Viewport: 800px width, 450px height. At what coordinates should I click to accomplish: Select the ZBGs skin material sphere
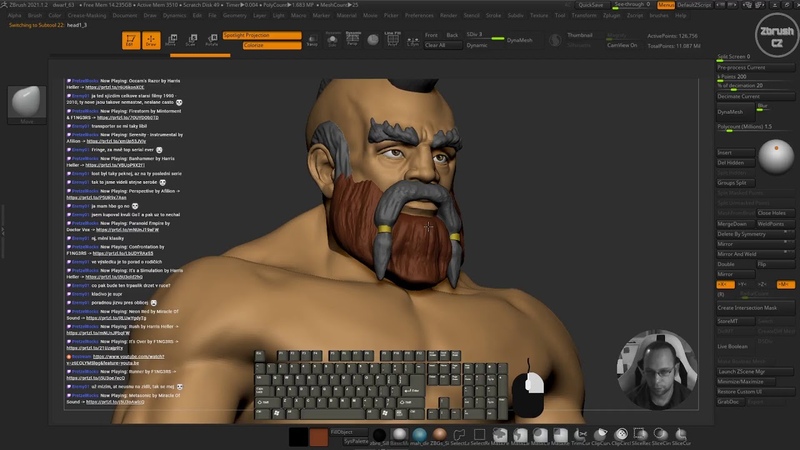pos(439,435)
